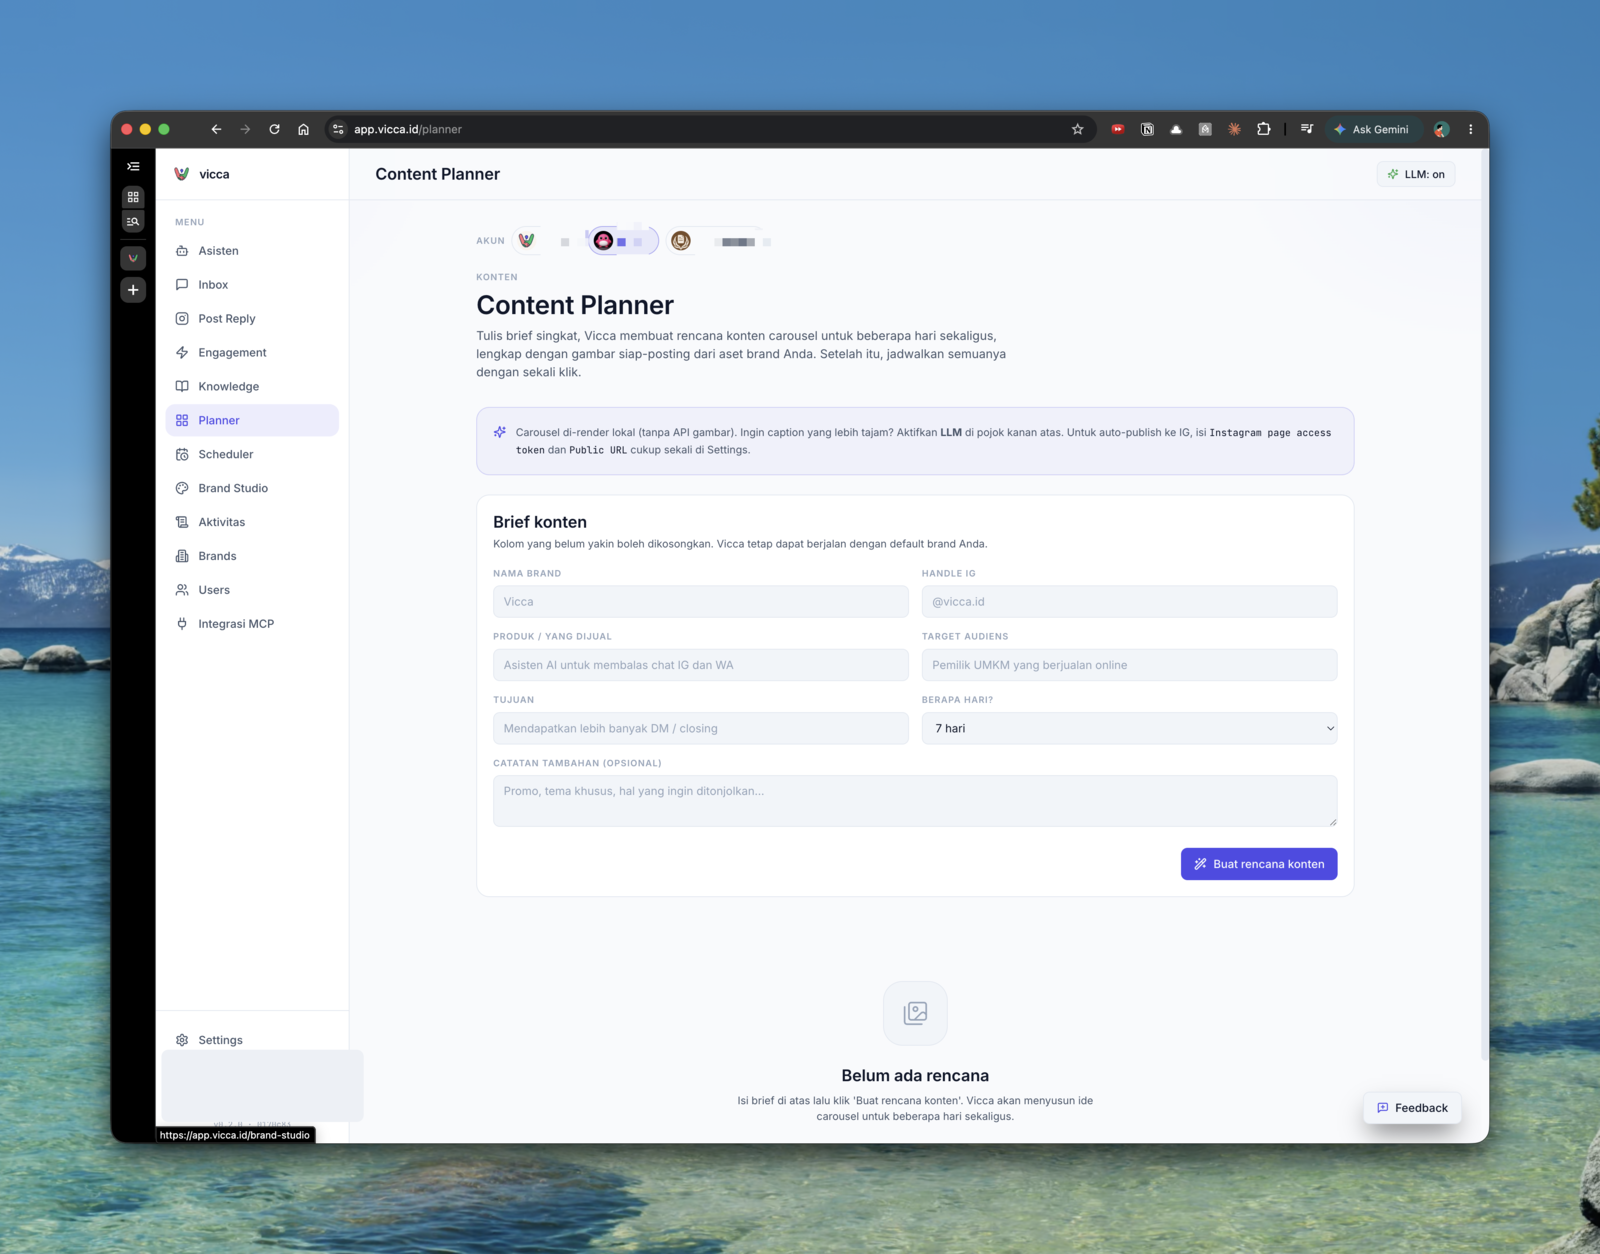The image size is (1600, 1254).
Task: Reload the page with the refresh icon
Action: pyautogui.click(x=274, y=129)
